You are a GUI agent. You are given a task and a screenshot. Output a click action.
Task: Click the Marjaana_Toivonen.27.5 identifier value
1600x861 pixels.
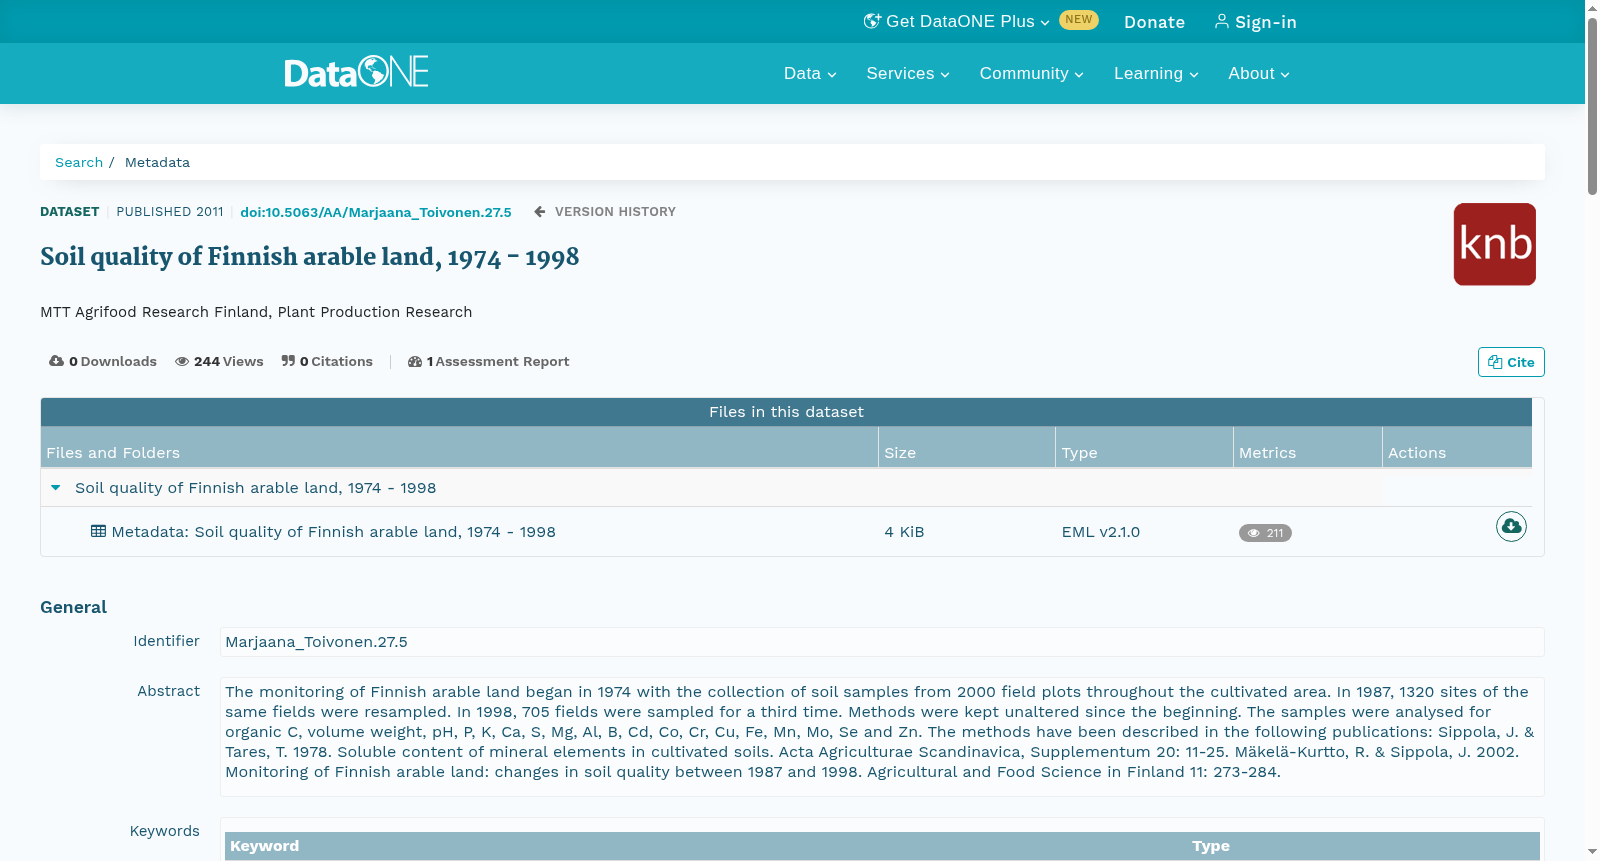(316, 642)
